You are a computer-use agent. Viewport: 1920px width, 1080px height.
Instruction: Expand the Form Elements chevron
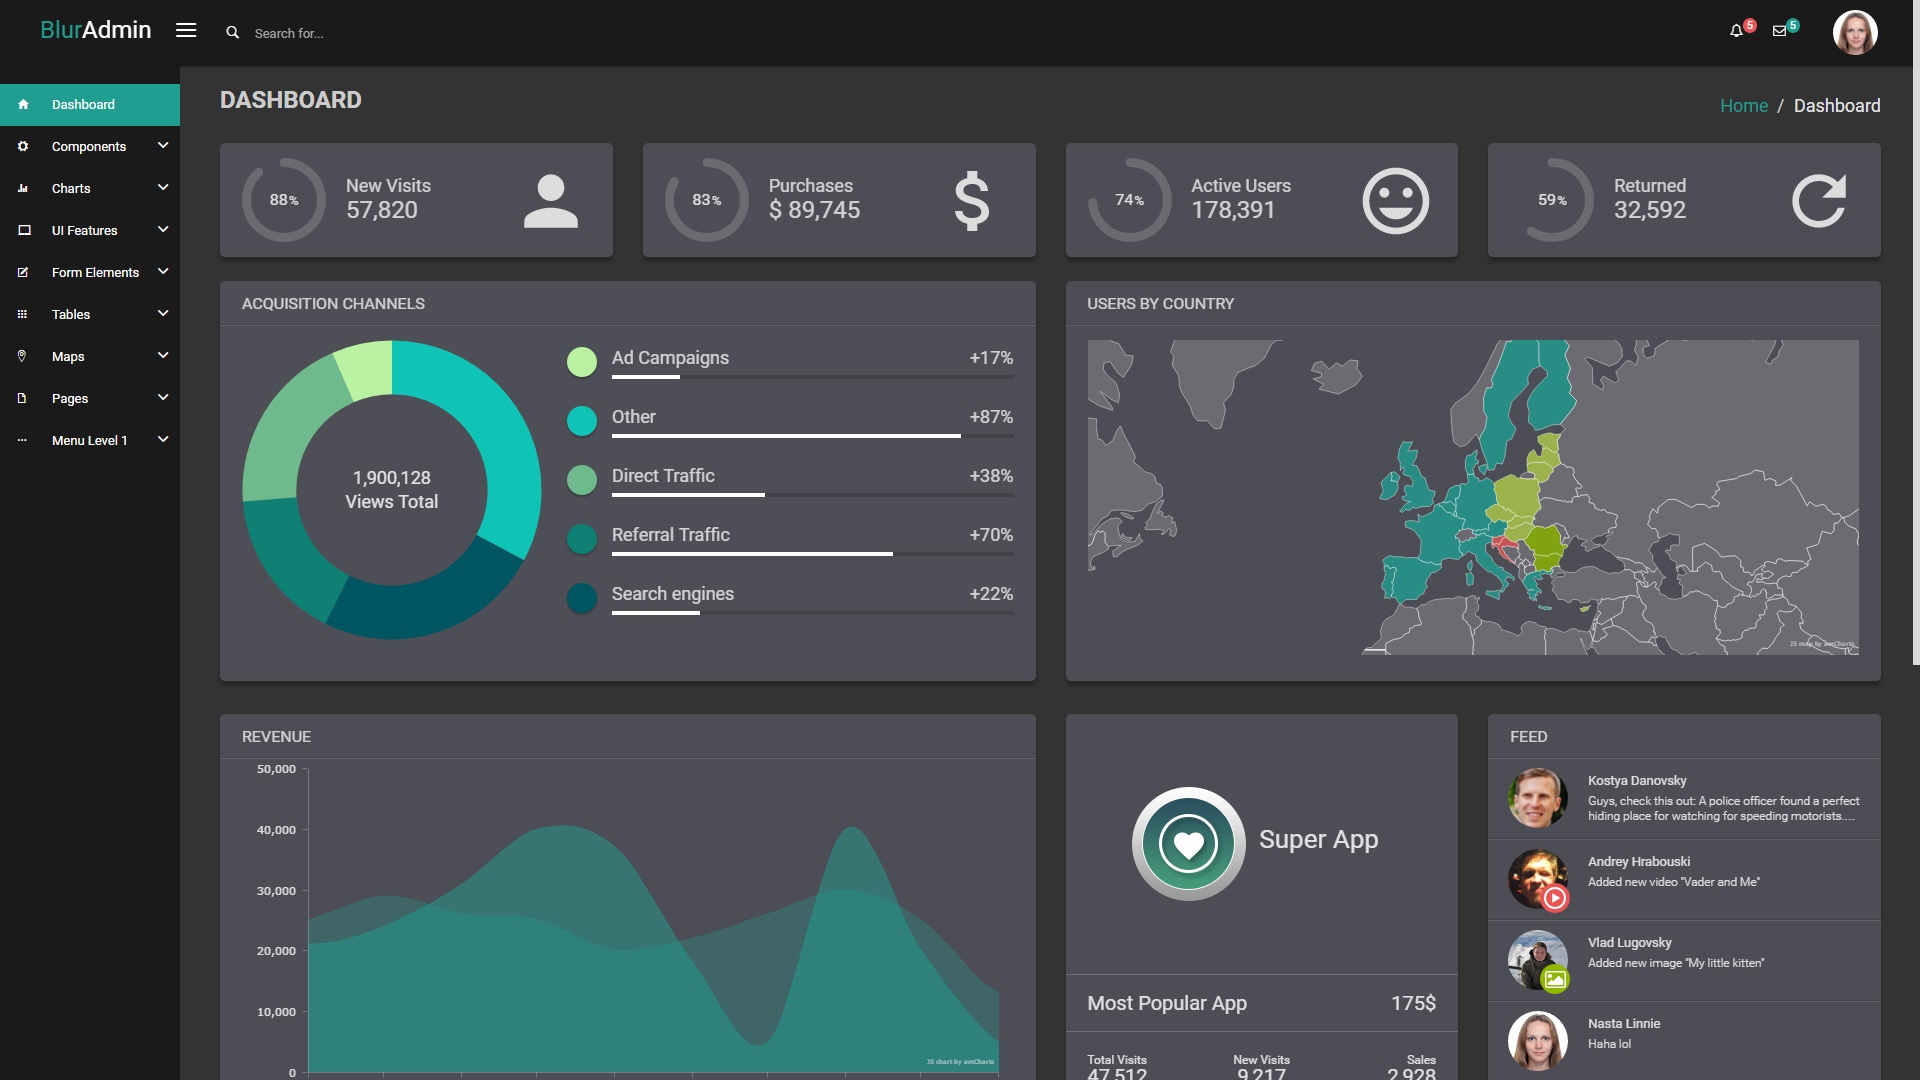click(x=163, y=271)
